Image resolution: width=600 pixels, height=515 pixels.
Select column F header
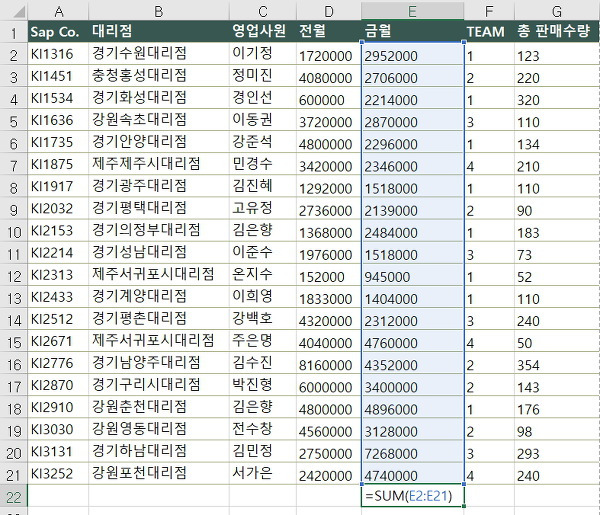[x=489, y=11]
